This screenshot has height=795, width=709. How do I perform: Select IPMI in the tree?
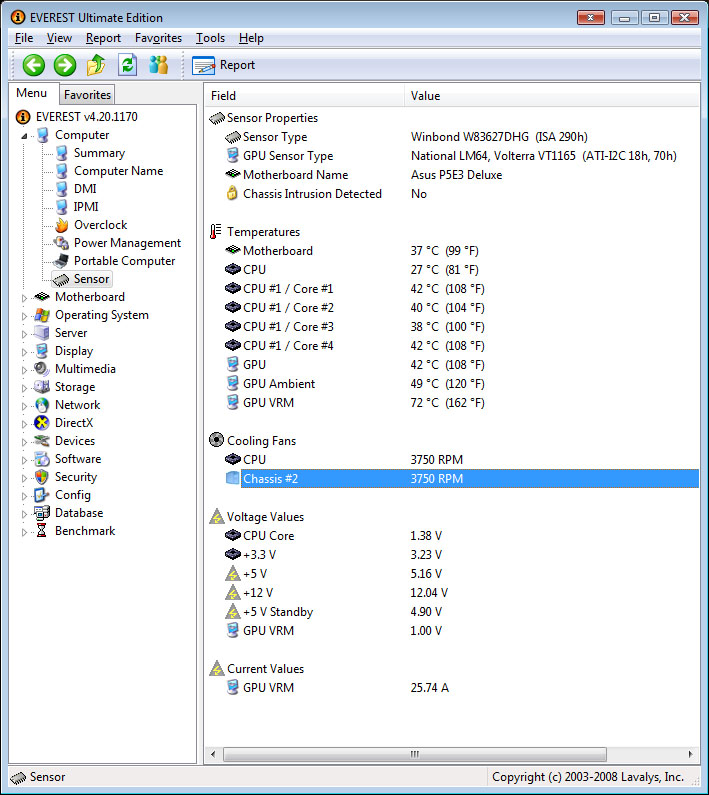coord(86,207)
